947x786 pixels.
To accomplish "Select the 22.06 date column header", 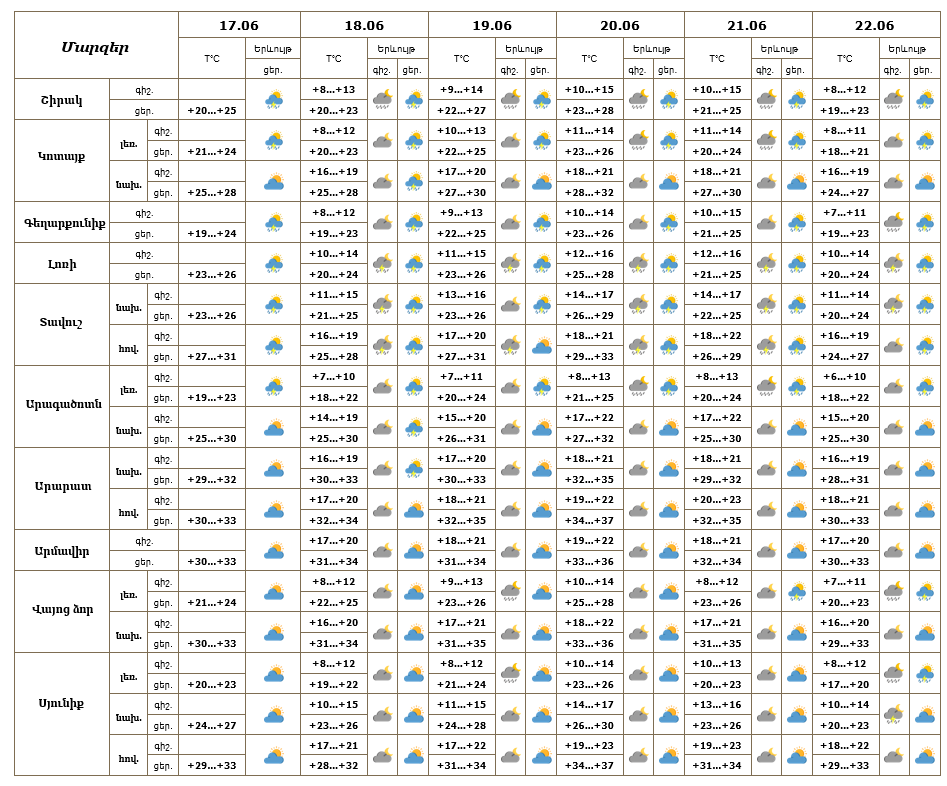I will [x=875, y=25].
